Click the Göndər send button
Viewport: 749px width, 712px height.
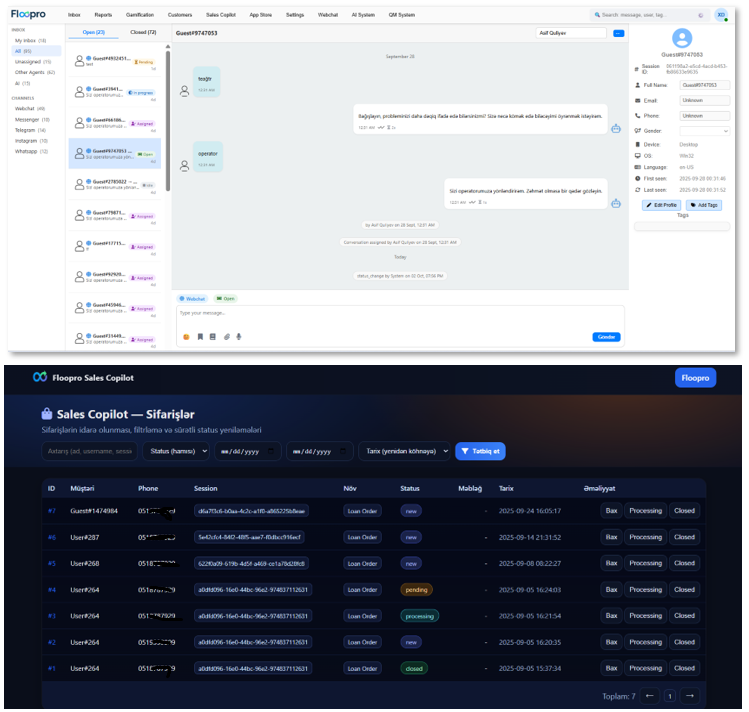[606, 337]
